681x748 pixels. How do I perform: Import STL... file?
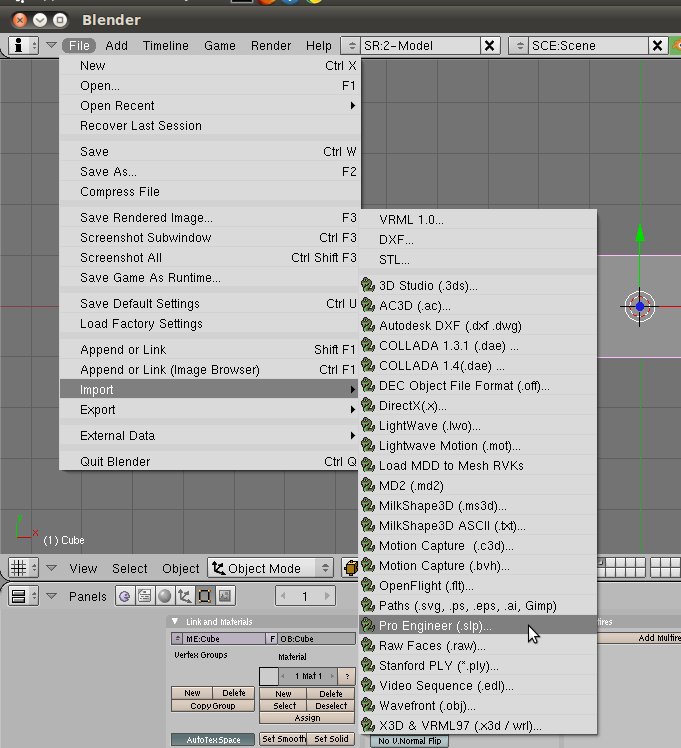click(478, 260)
